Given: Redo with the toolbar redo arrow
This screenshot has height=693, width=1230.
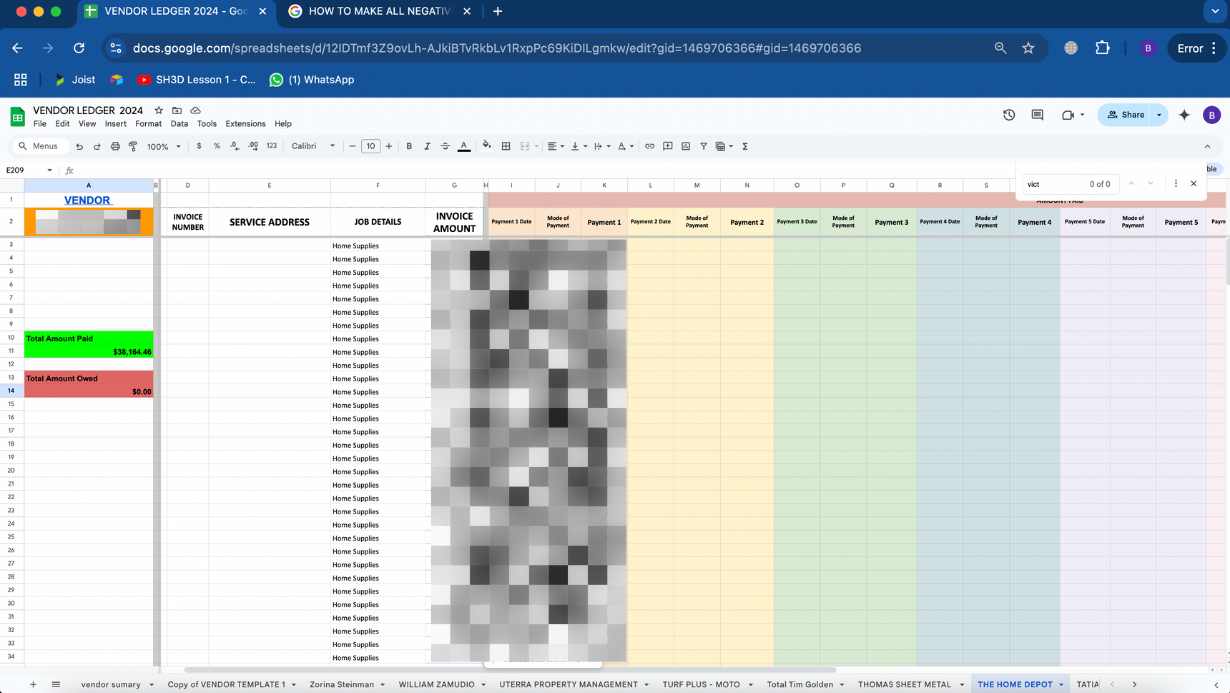Looking at the screenshot, I should pos(97,146).
